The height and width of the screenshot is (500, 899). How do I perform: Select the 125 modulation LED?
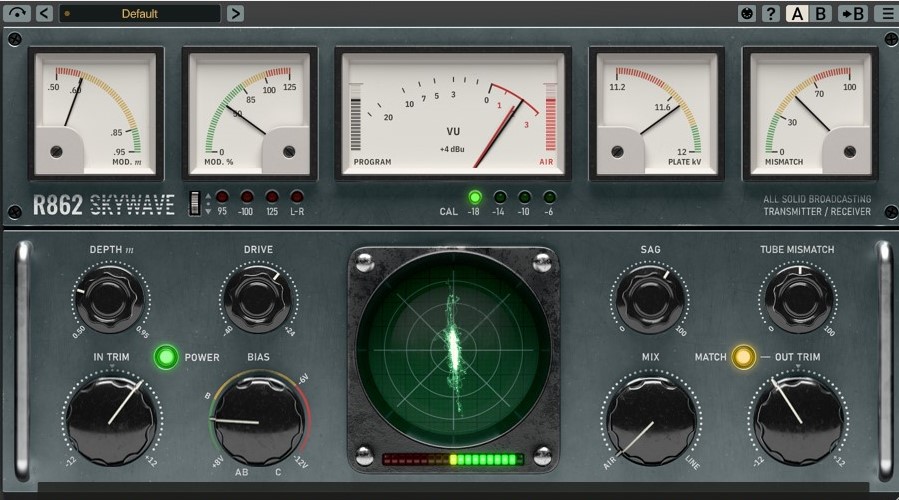pyautogui.click(x=272, y=197)
